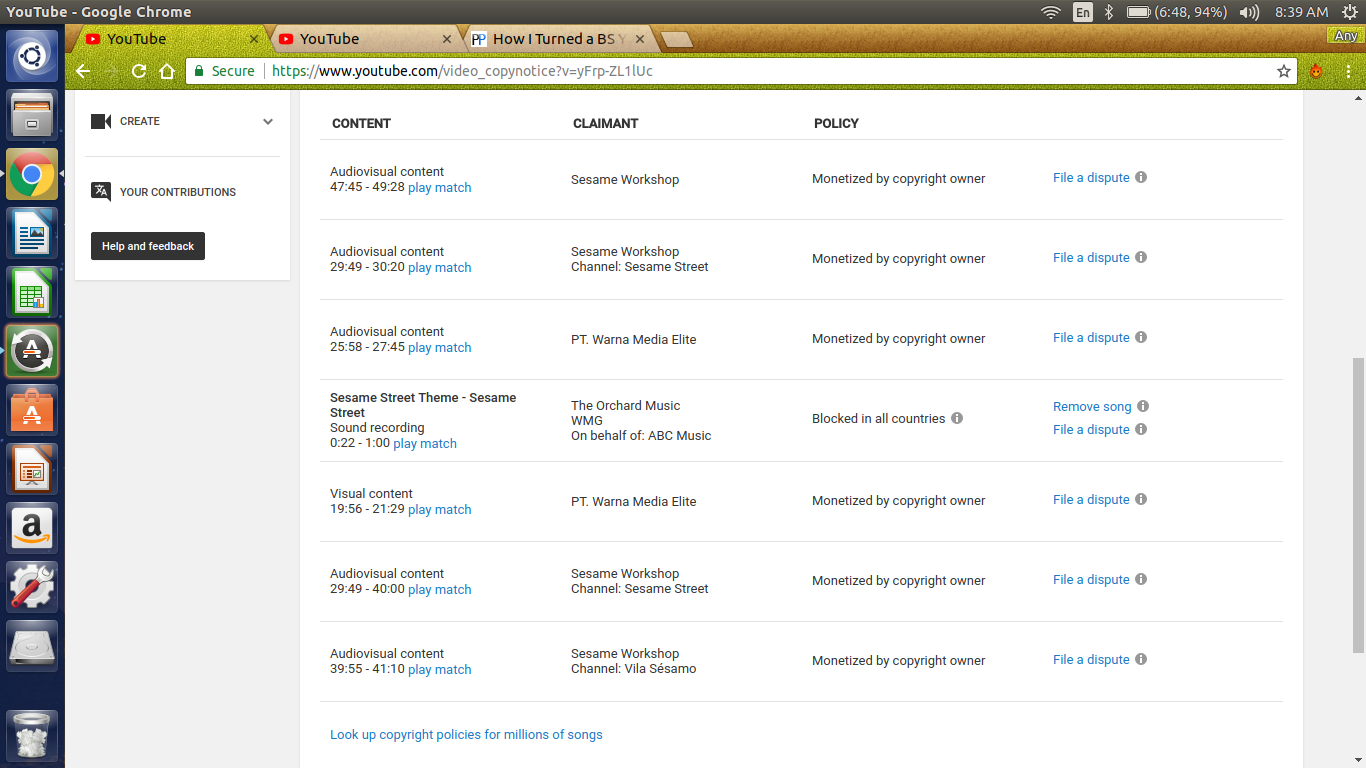Screen dimensions: 1366x768
Task: Open the power/session gear menu
Action: (x=1349, y=12)
